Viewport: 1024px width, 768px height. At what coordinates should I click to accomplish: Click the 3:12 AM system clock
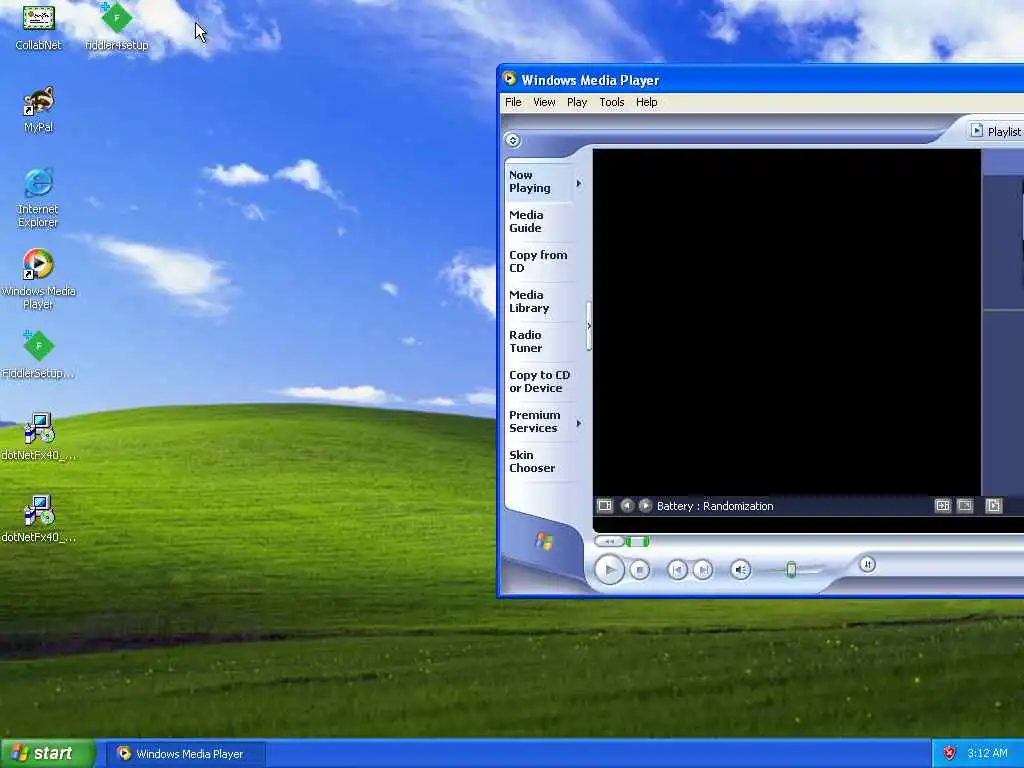pyautogui.click(x=987, y=754)
